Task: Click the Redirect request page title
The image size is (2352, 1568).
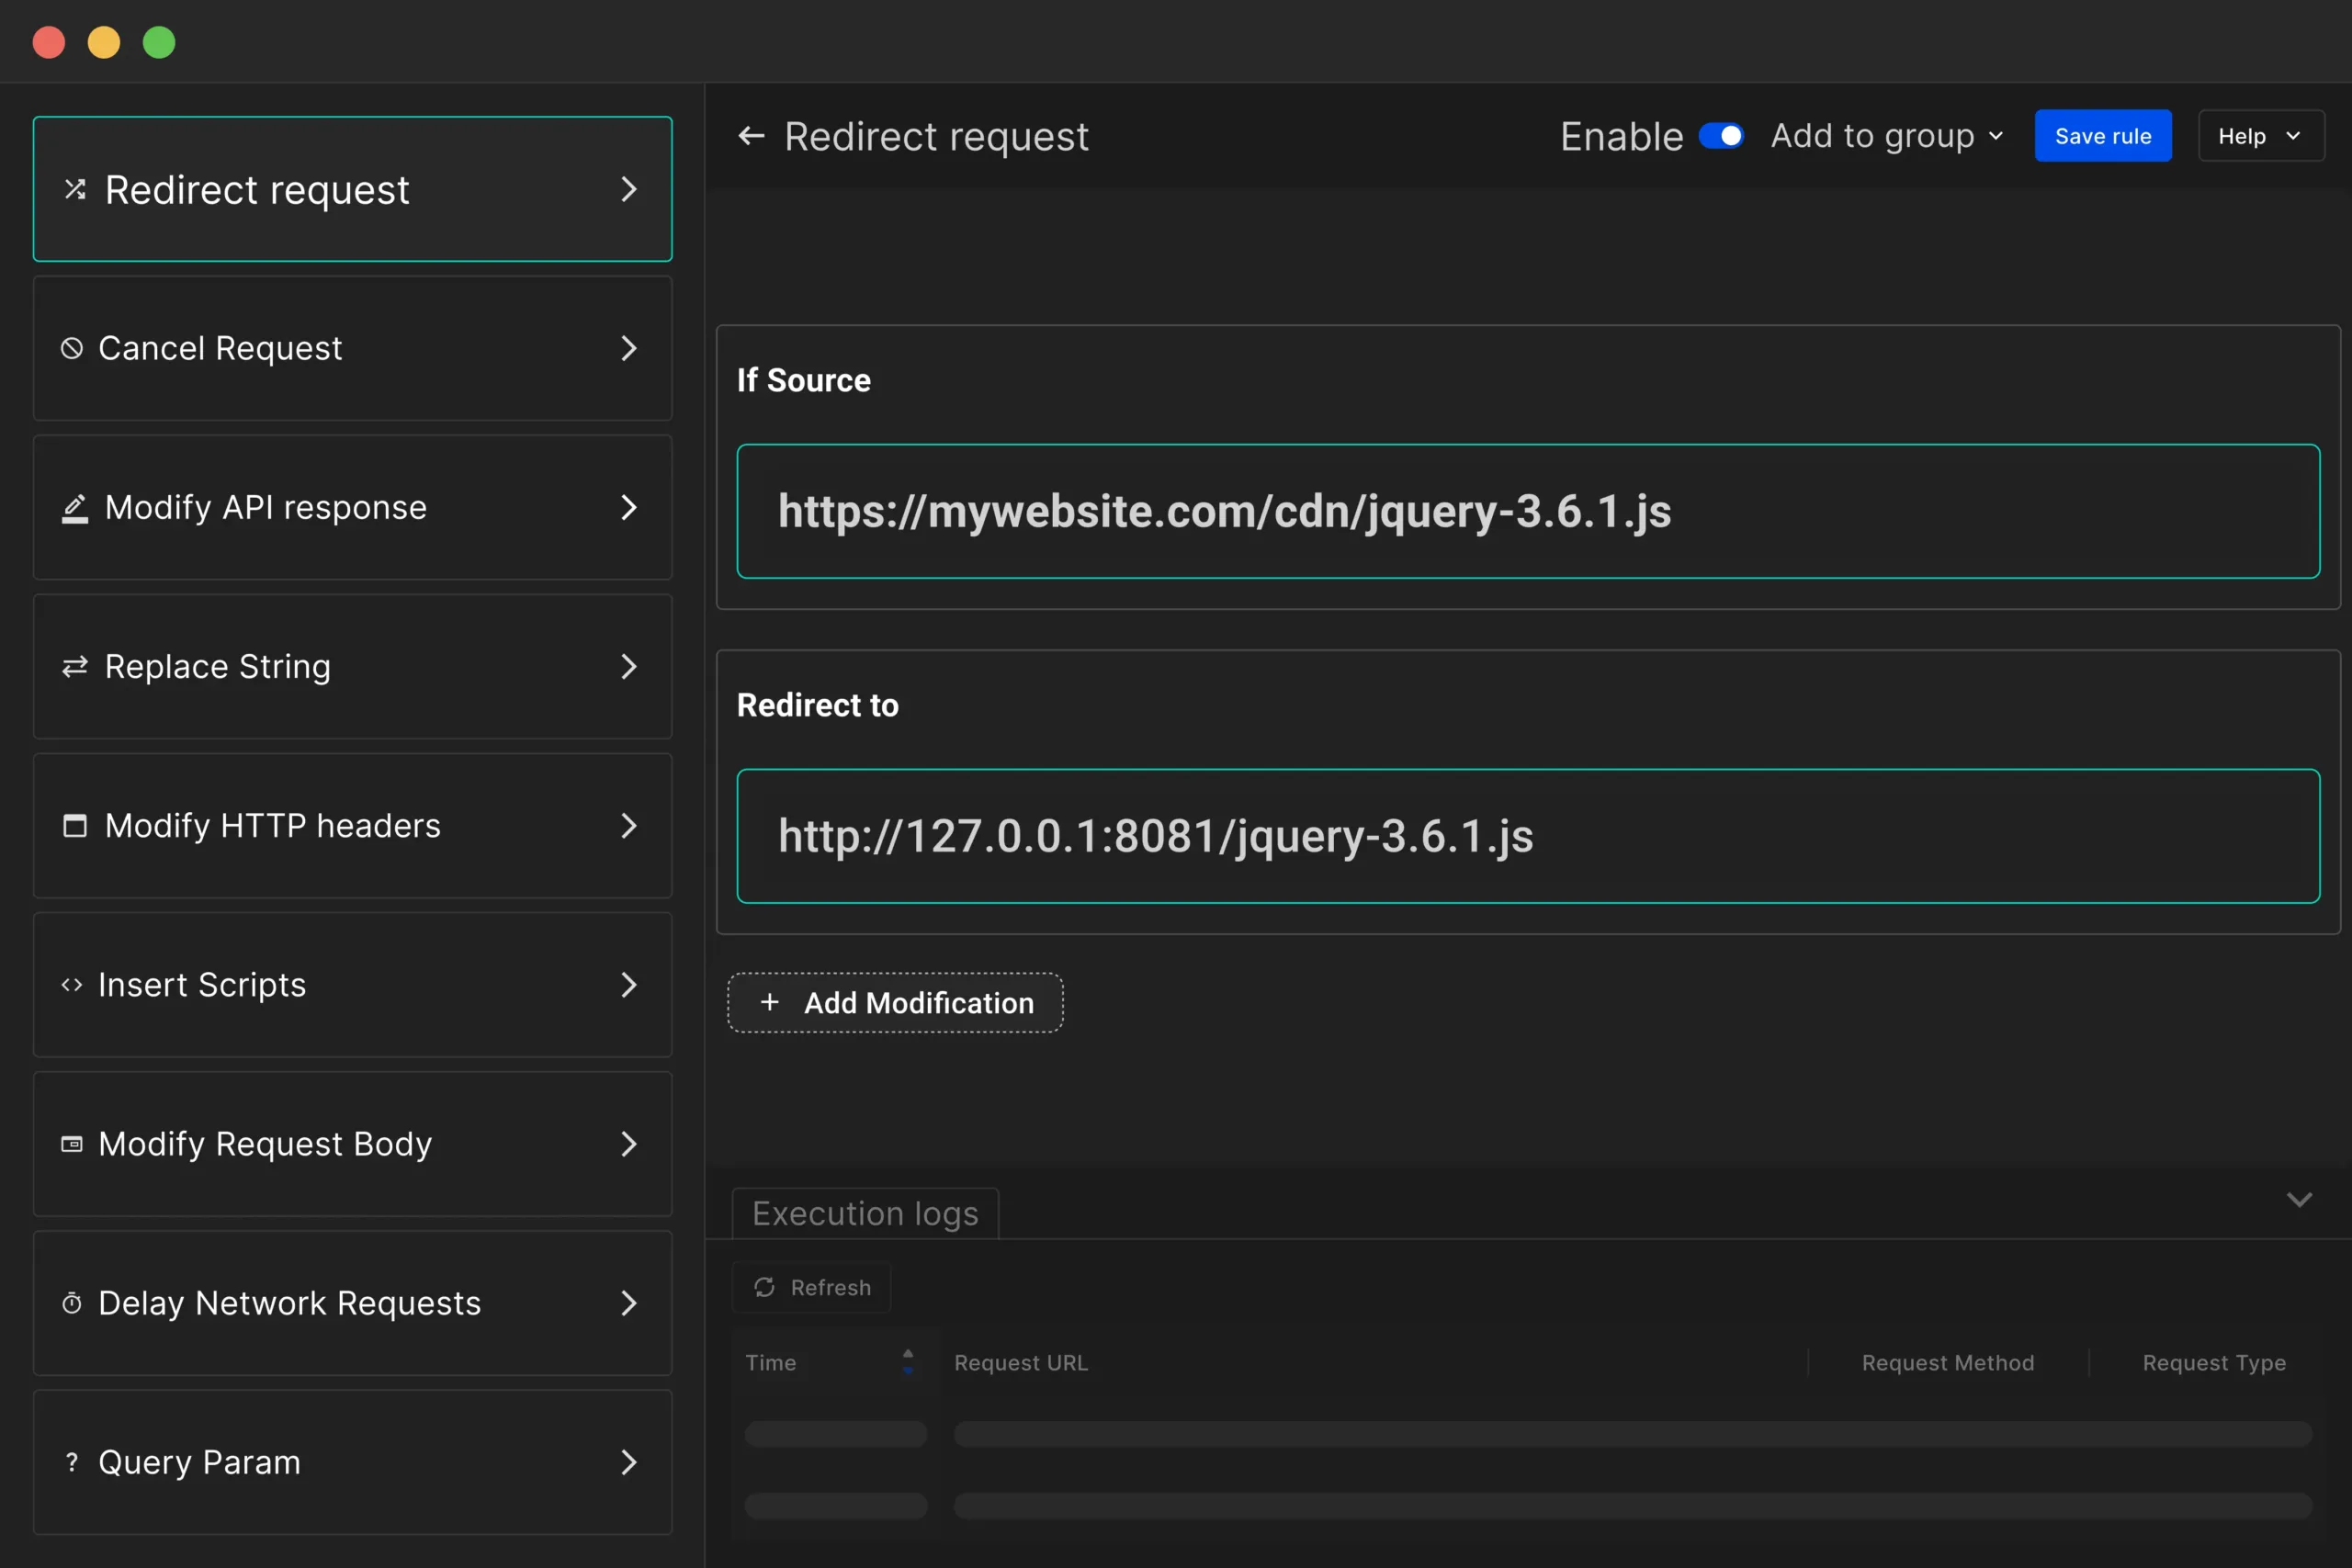Action: [936, 136]
